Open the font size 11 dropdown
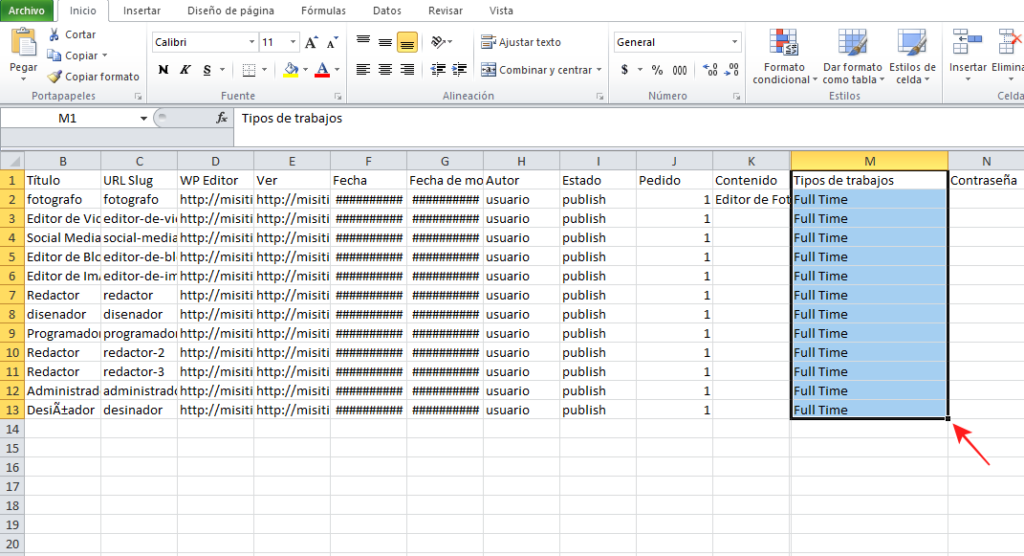 [293, 42]
